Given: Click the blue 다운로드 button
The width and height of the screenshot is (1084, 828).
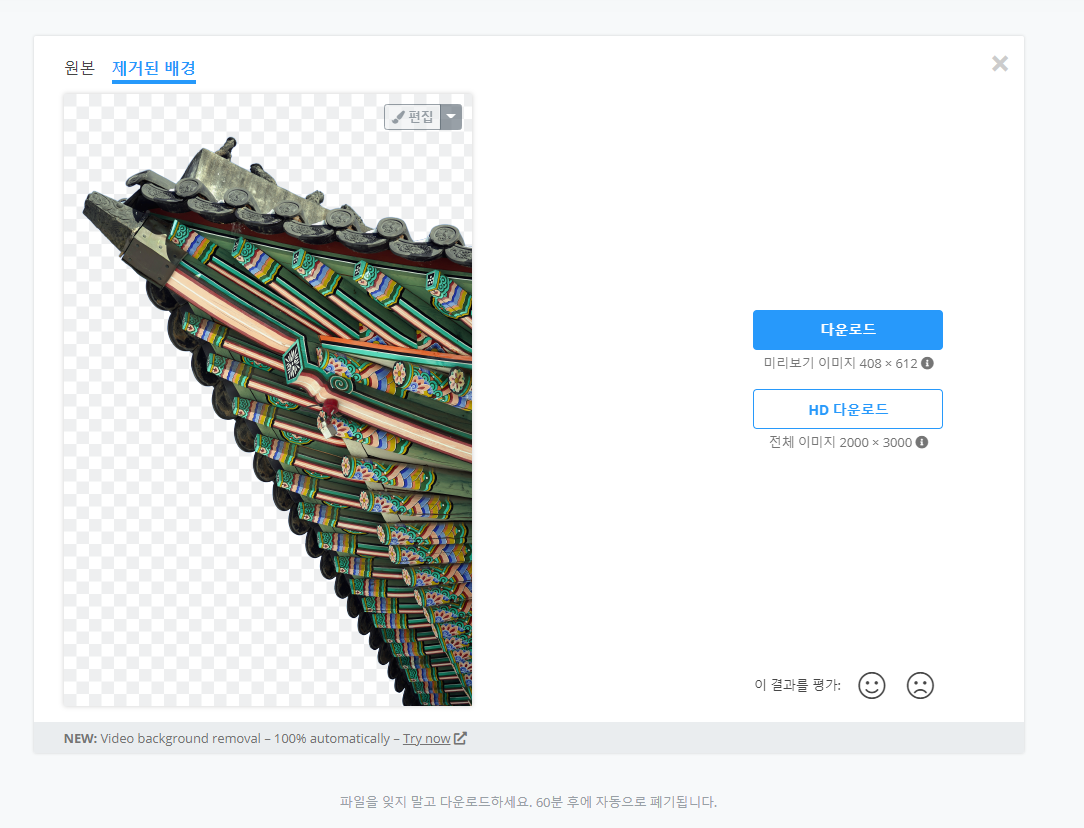Looking at the screenshot, I should click(847, 330).
